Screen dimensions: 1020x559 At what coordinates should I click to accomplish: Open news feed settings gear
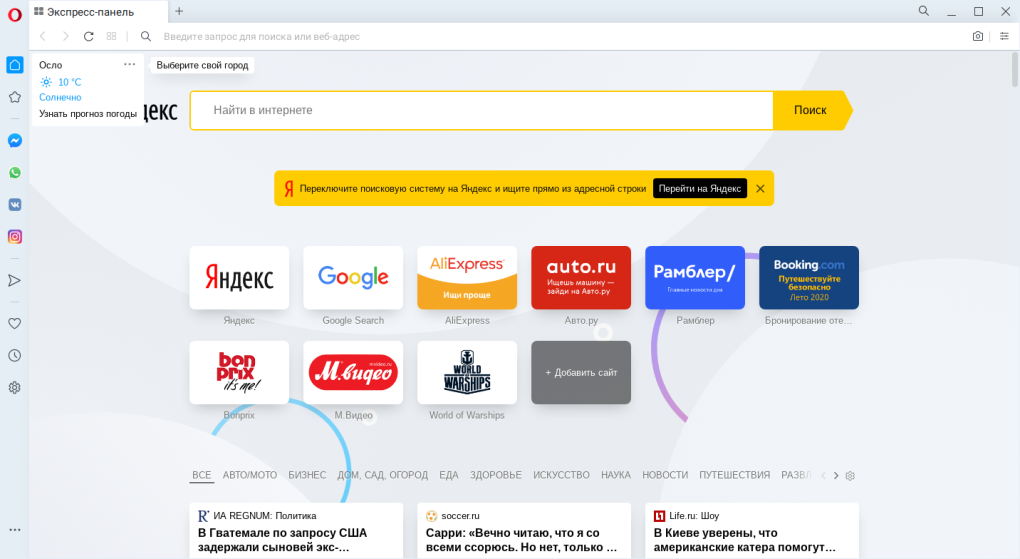pyautogui.click(x=850, y=476)
